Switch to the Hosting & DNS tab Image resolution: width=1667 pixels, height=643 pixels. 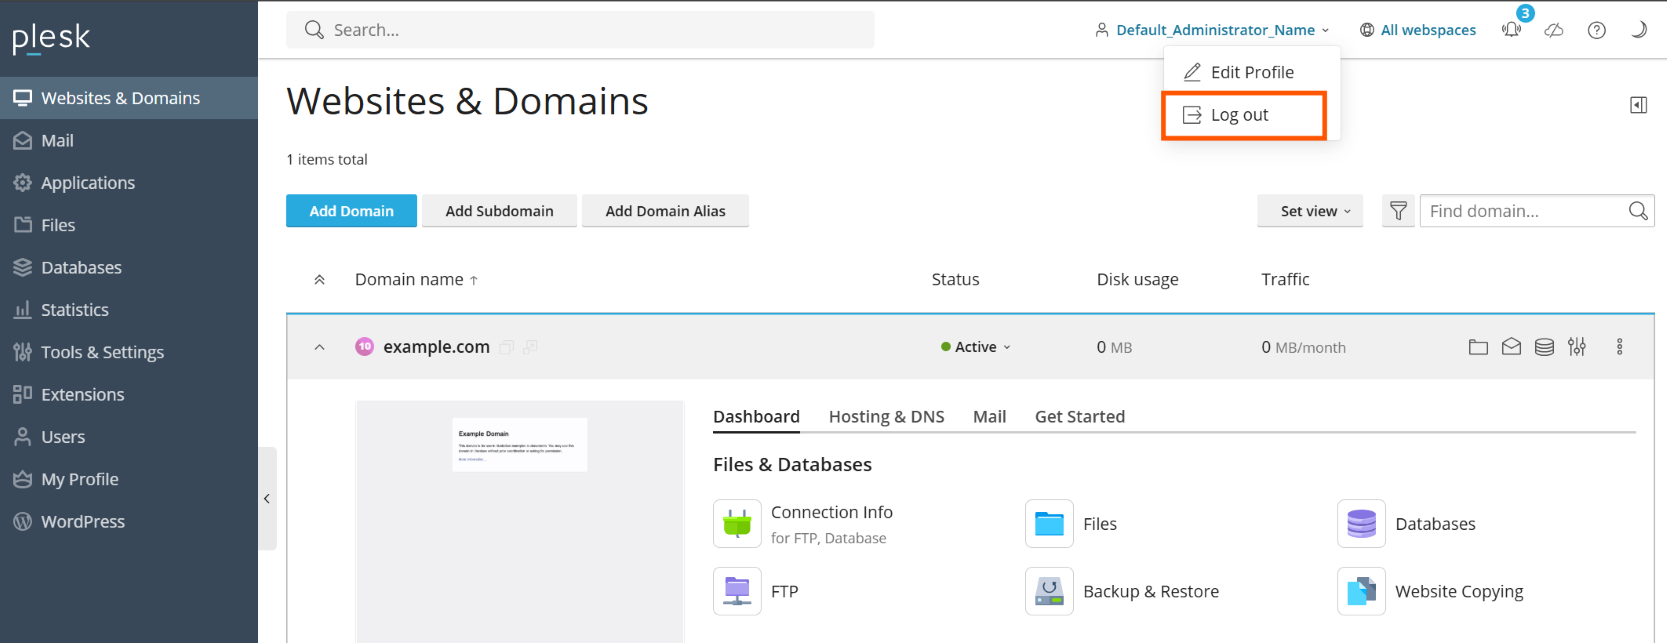(886, 417)
